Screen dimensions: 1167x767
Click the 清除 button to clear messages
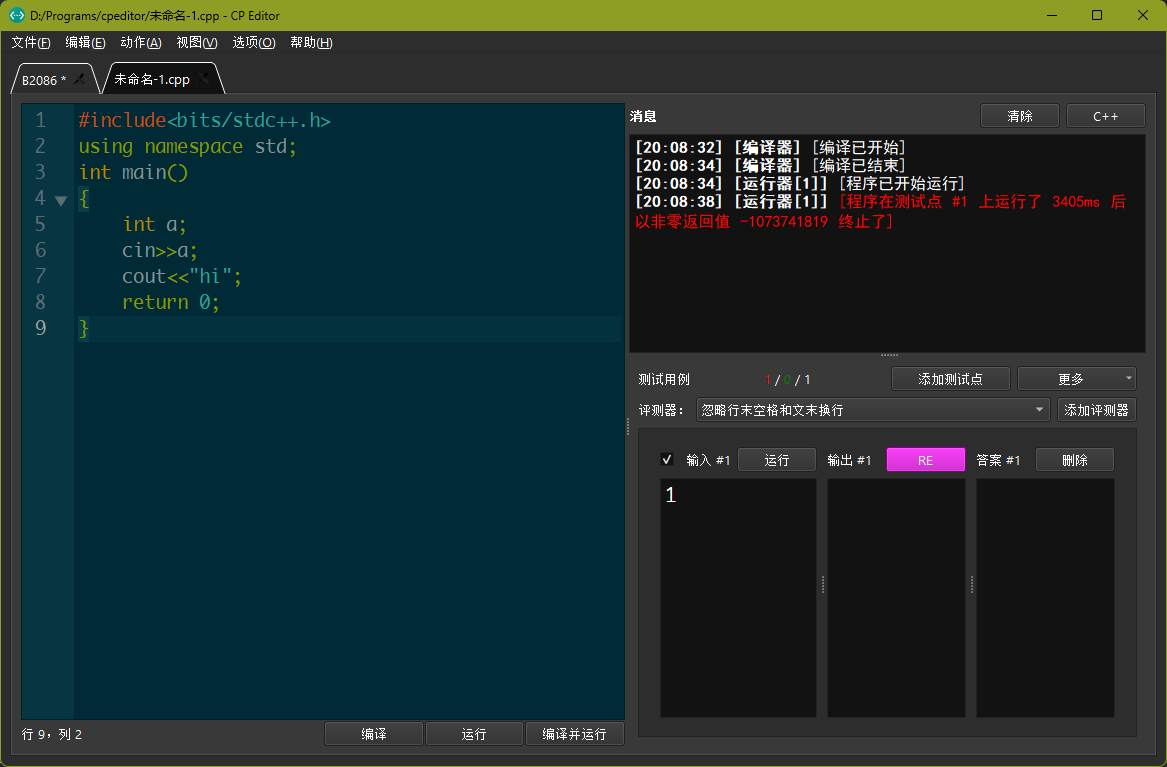(1020, 116)
